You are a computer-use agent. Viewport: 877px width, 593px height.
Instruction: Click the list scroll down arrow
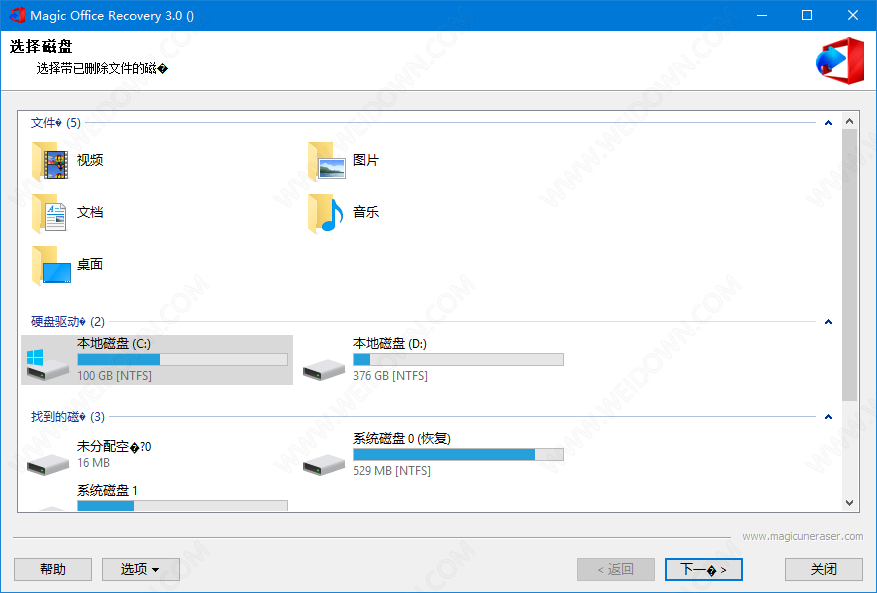pyautogui.click(x=850, y=503)
